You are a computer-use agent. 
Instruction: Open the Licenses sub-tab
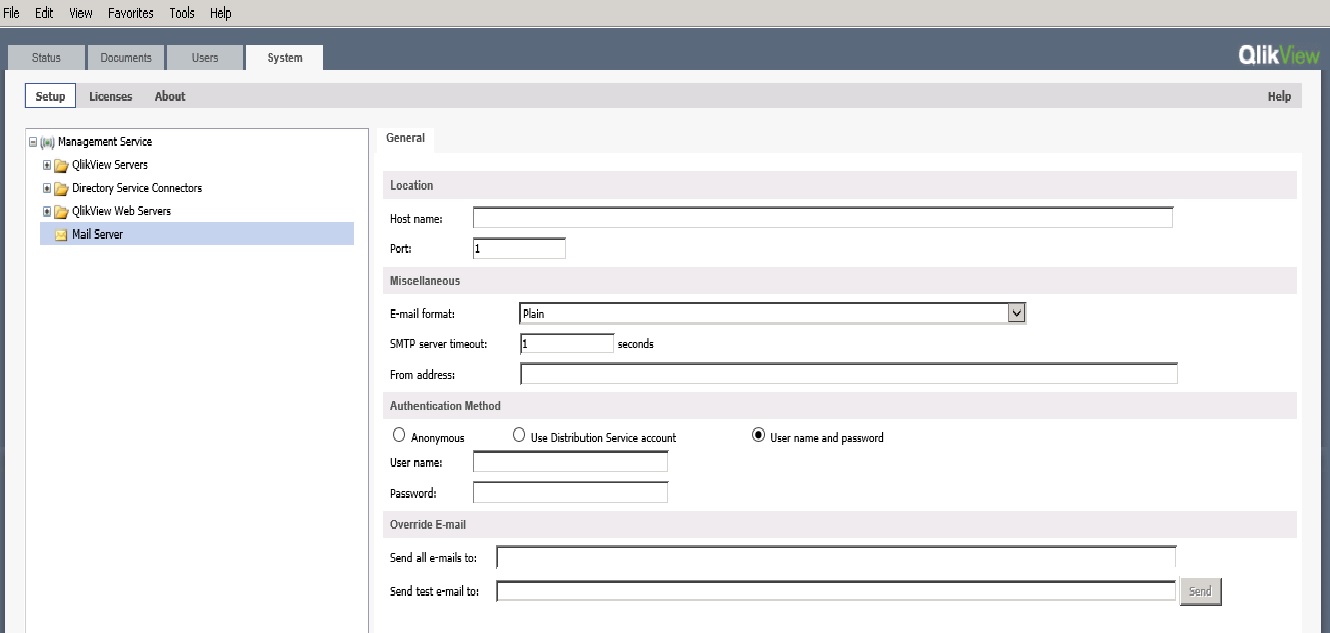[x=110, y=97]
